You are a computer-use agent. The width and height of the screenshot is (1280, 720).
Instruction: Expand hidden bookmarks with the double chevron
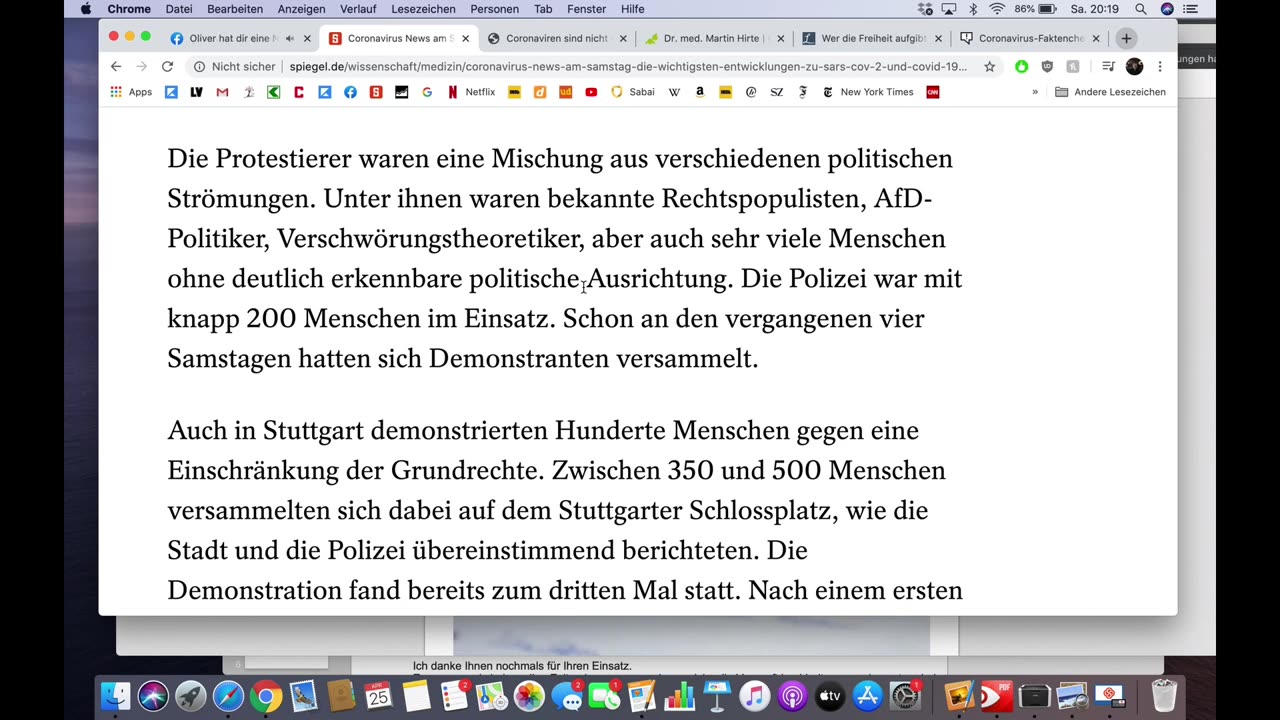click(x=1035, y=92)
